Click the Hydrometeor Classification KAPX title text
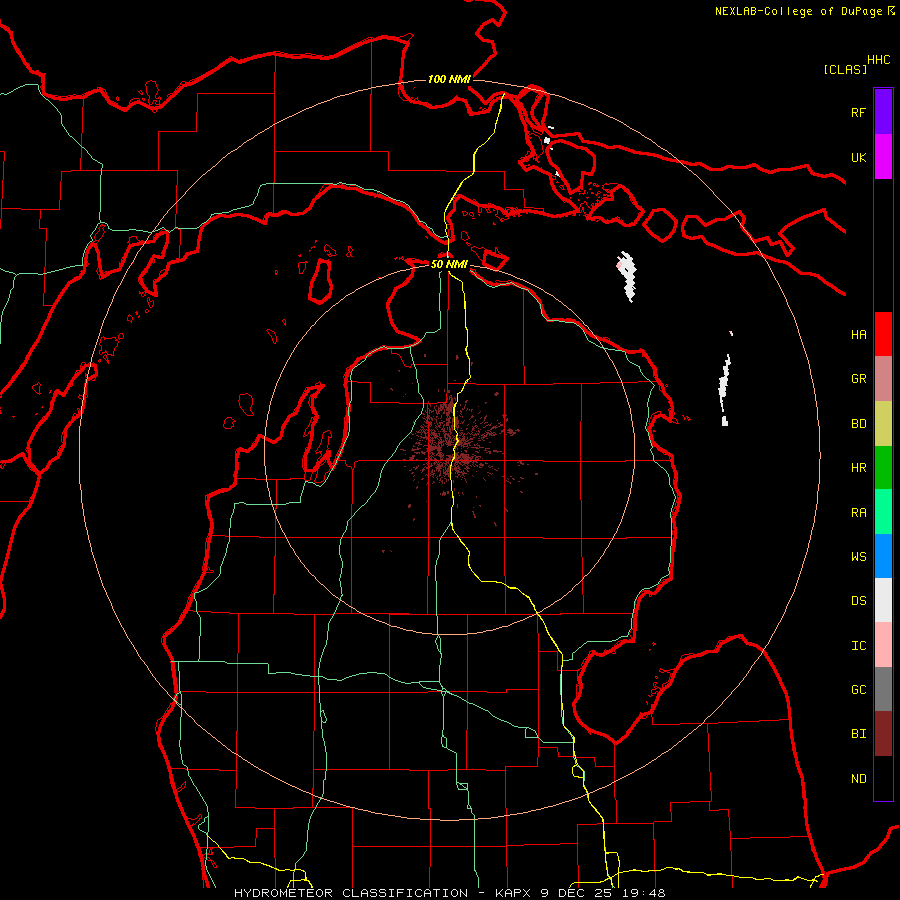The image size is (900, 900). 449,893
